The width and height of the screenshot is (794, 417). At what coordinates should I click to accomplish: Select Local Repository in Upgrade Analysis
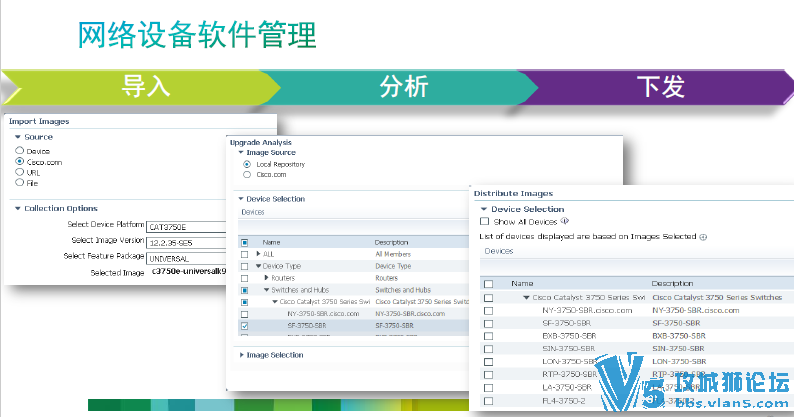pos(247,164)
